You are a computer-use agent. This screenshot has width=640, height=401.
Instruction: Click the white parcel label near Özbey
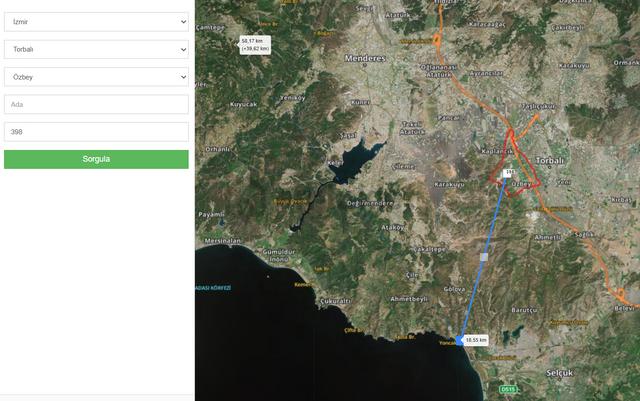pos(508,173)
